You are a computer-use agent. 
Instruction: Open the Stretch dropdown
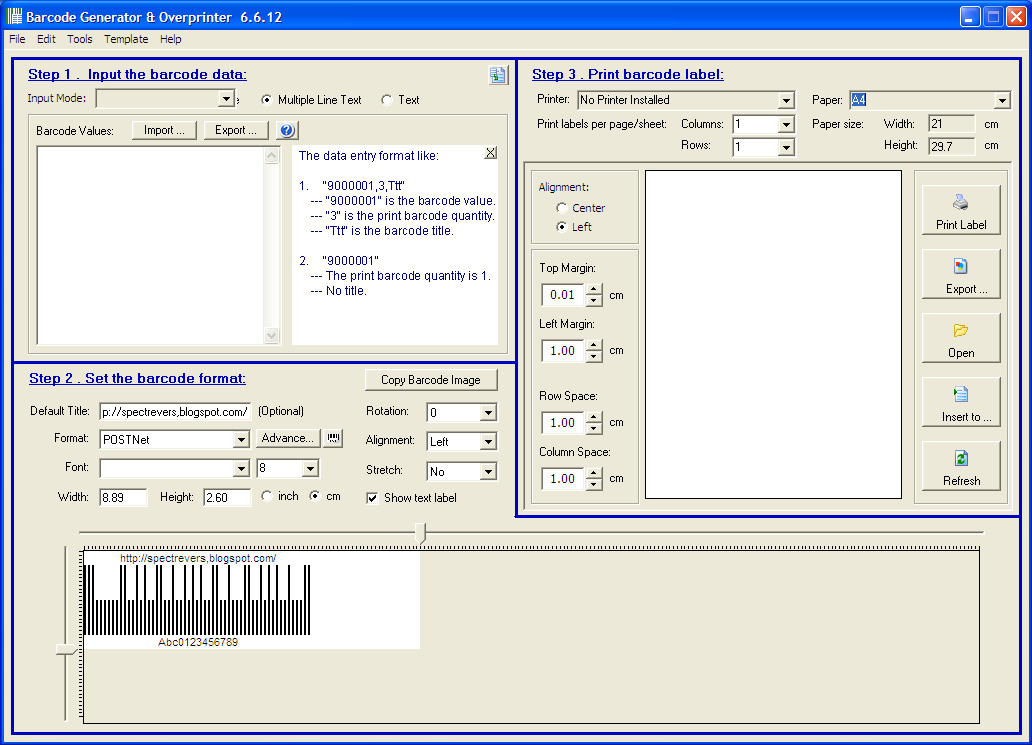pos(488,471)
